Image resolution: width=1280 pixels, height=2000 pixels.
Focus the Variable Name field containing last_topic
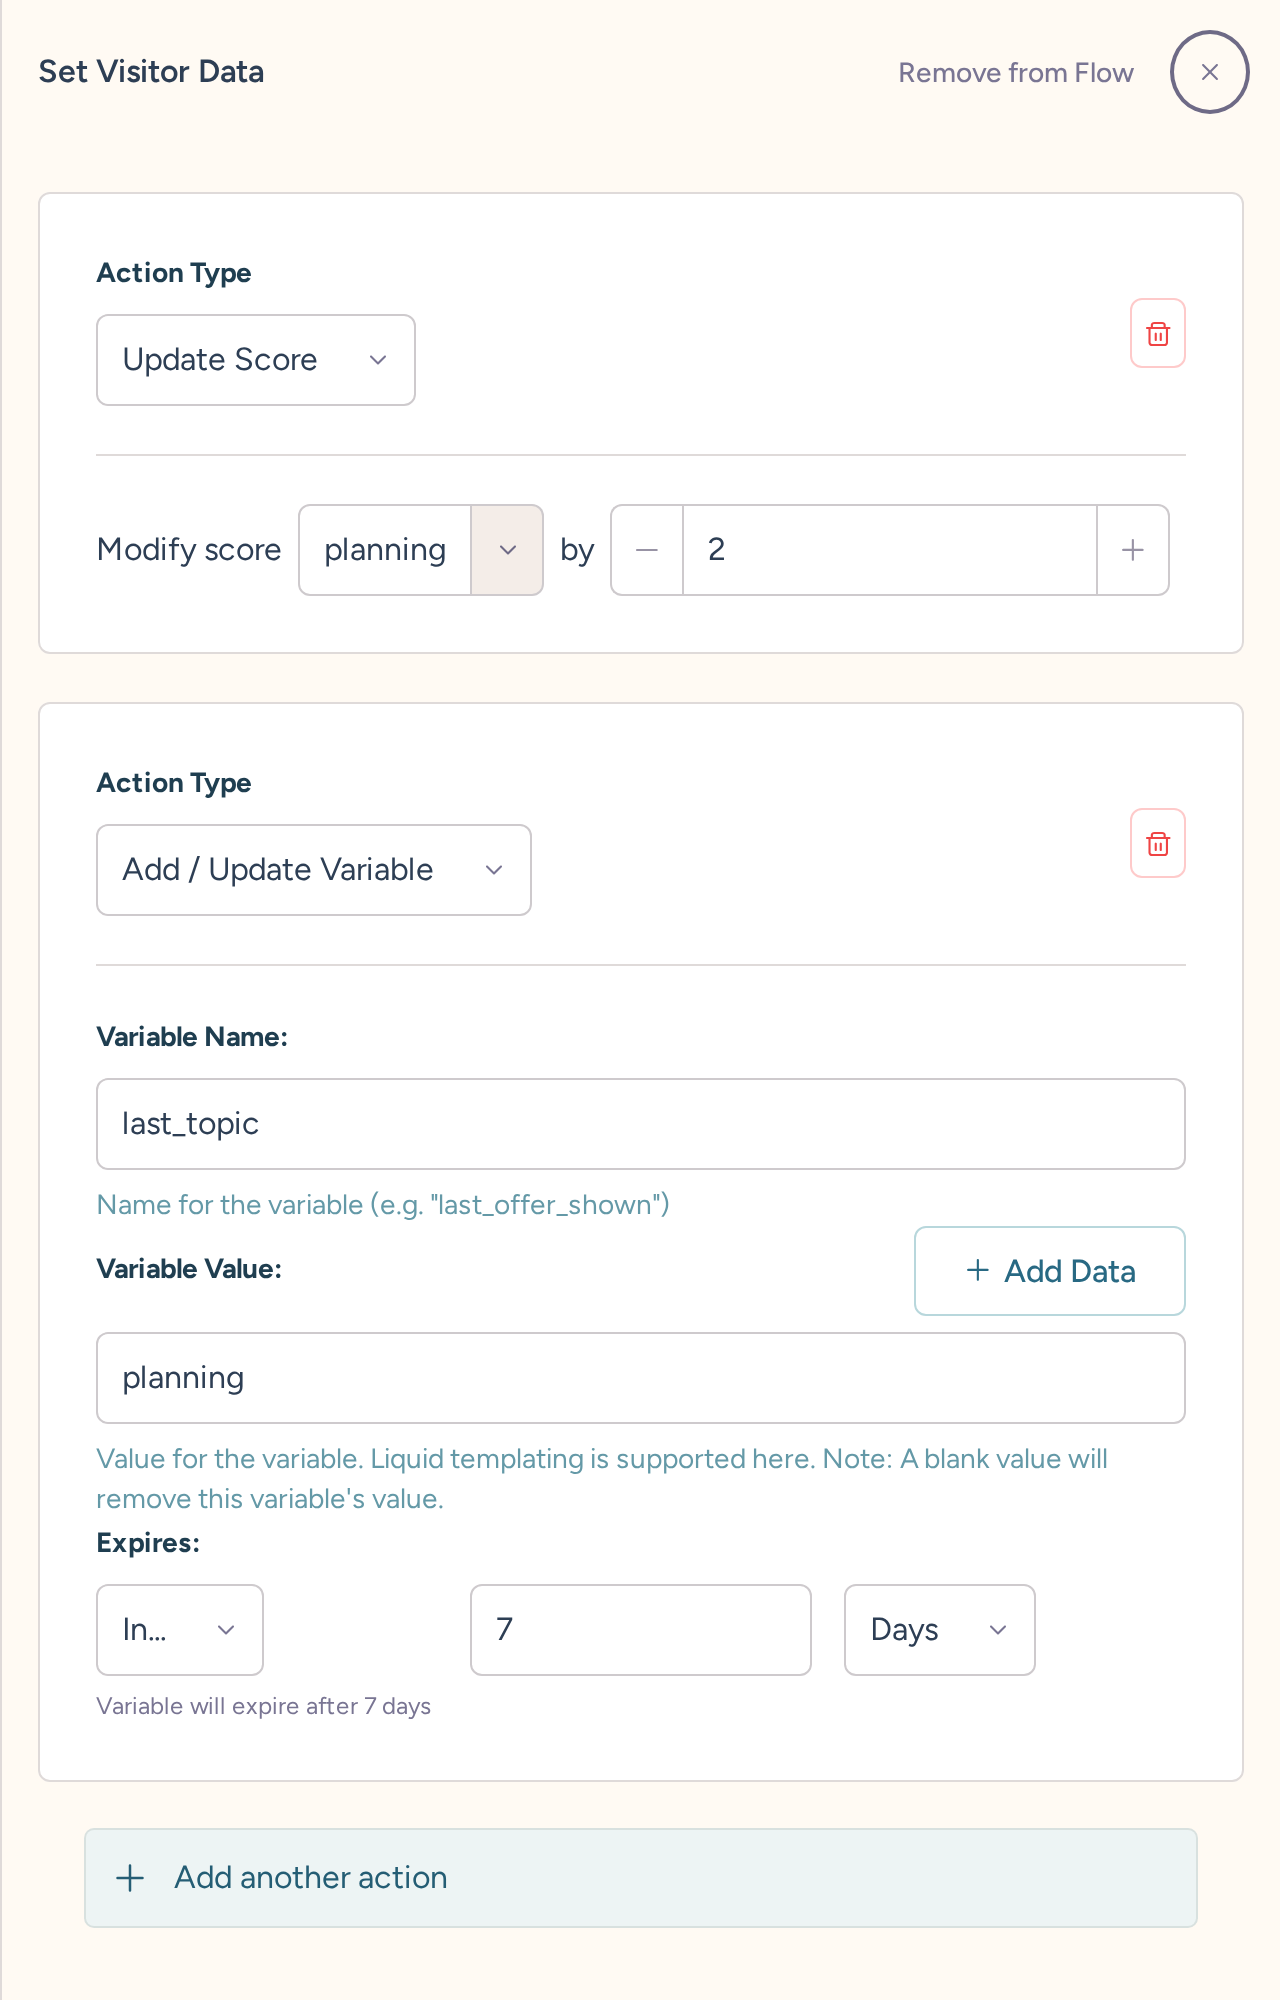[x=641, y=1124]
